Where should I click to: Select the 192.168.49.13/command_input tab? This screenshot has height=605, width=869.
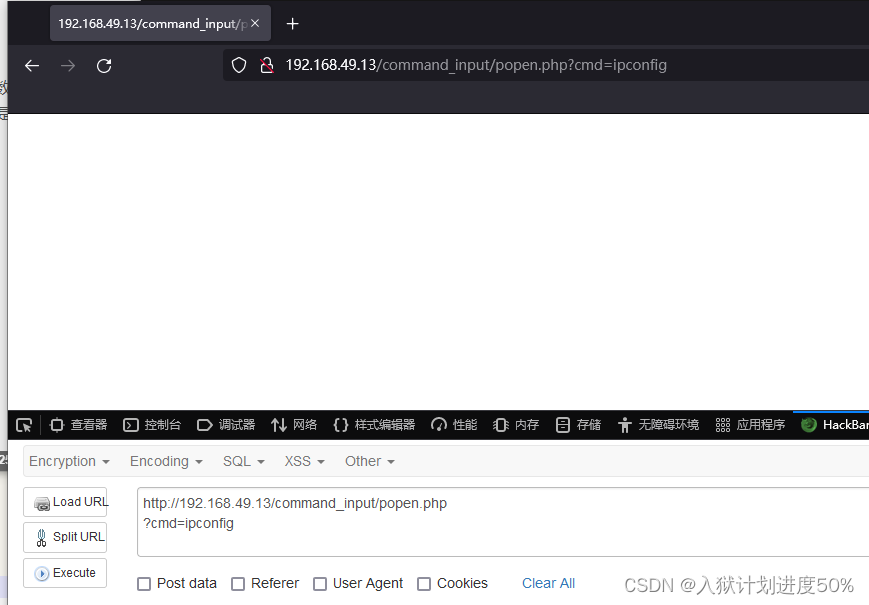click(x=160, y=23)
